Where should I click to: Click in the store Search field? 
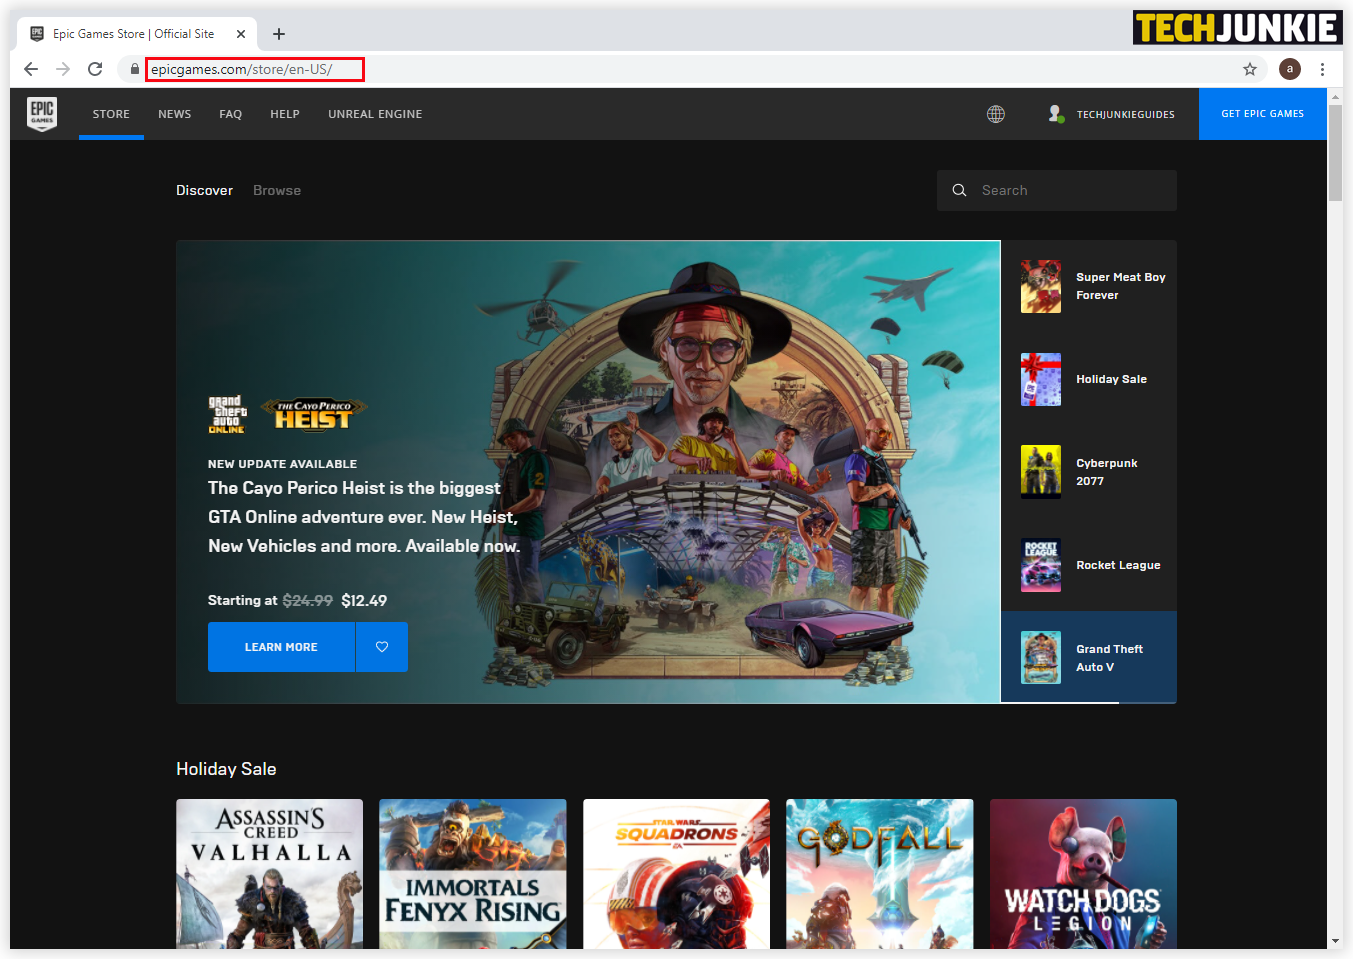(x=1070, y=190)
